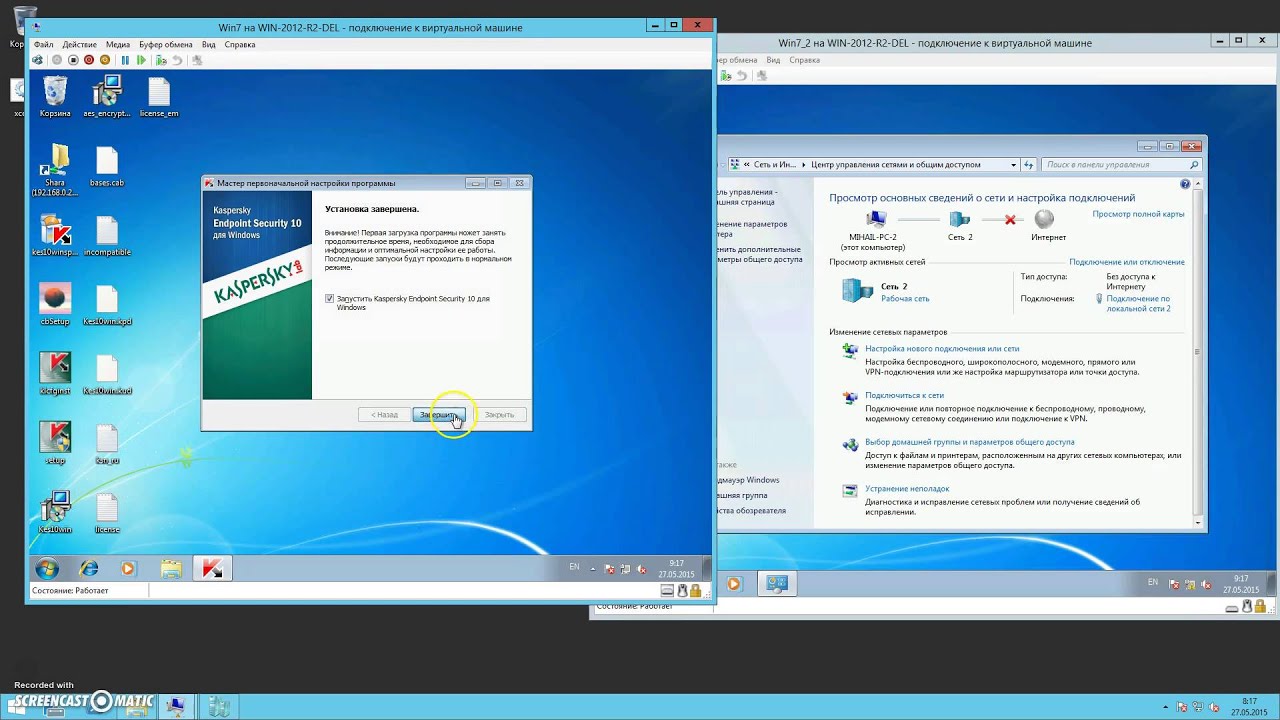Click the Подключение или отключение link

coord(1127,262)
